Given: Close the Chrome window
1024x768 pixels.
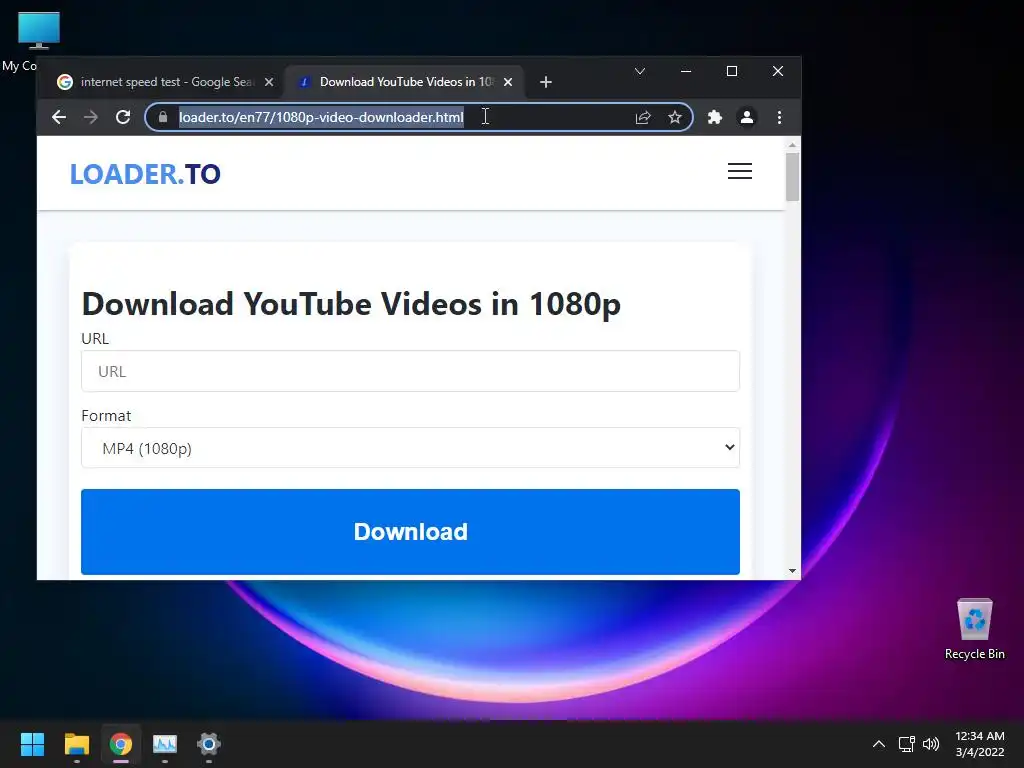Looking at the screenshot, I should coord(778,71).
